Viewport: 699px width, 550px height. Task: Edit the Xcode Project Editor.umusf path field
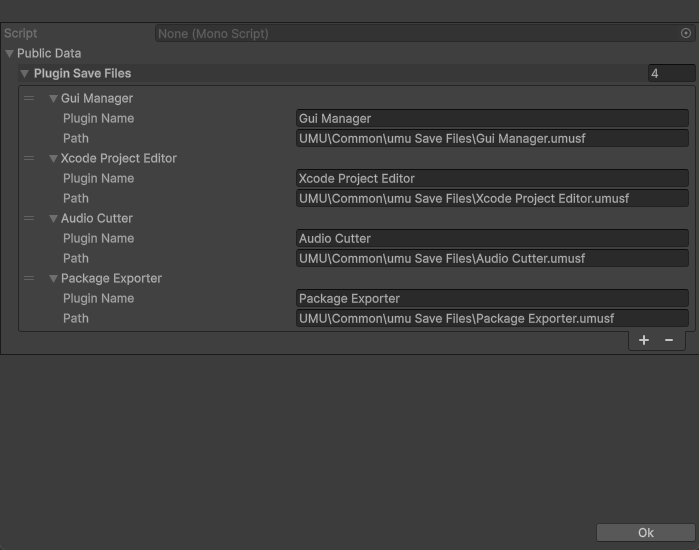492,199
